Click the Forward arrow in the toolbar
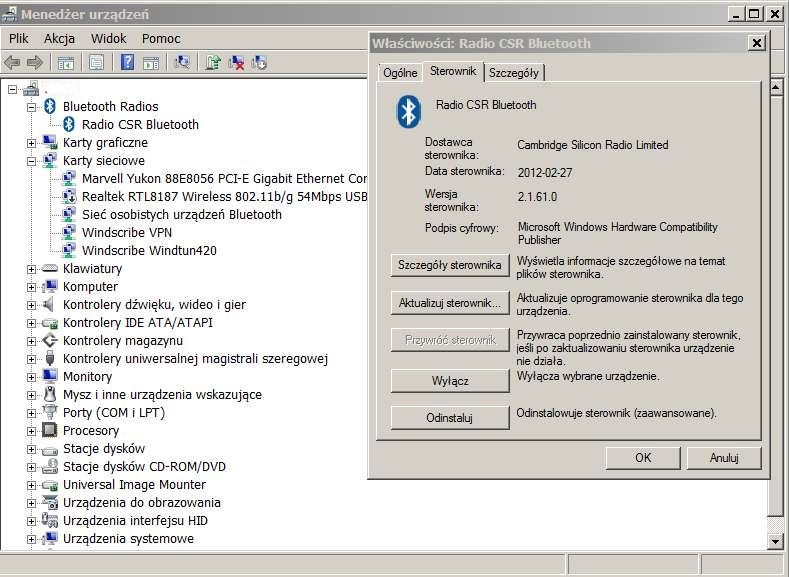This screenshot has height=577, width=789. pyautogui.click(x=34, y=63)
